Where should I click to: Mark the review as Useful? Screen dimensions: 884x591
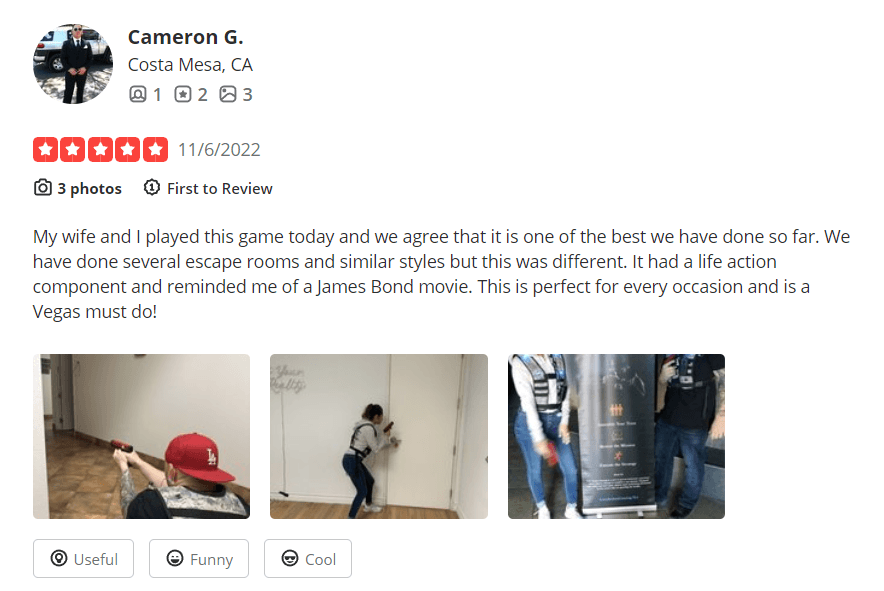(83, 559)
